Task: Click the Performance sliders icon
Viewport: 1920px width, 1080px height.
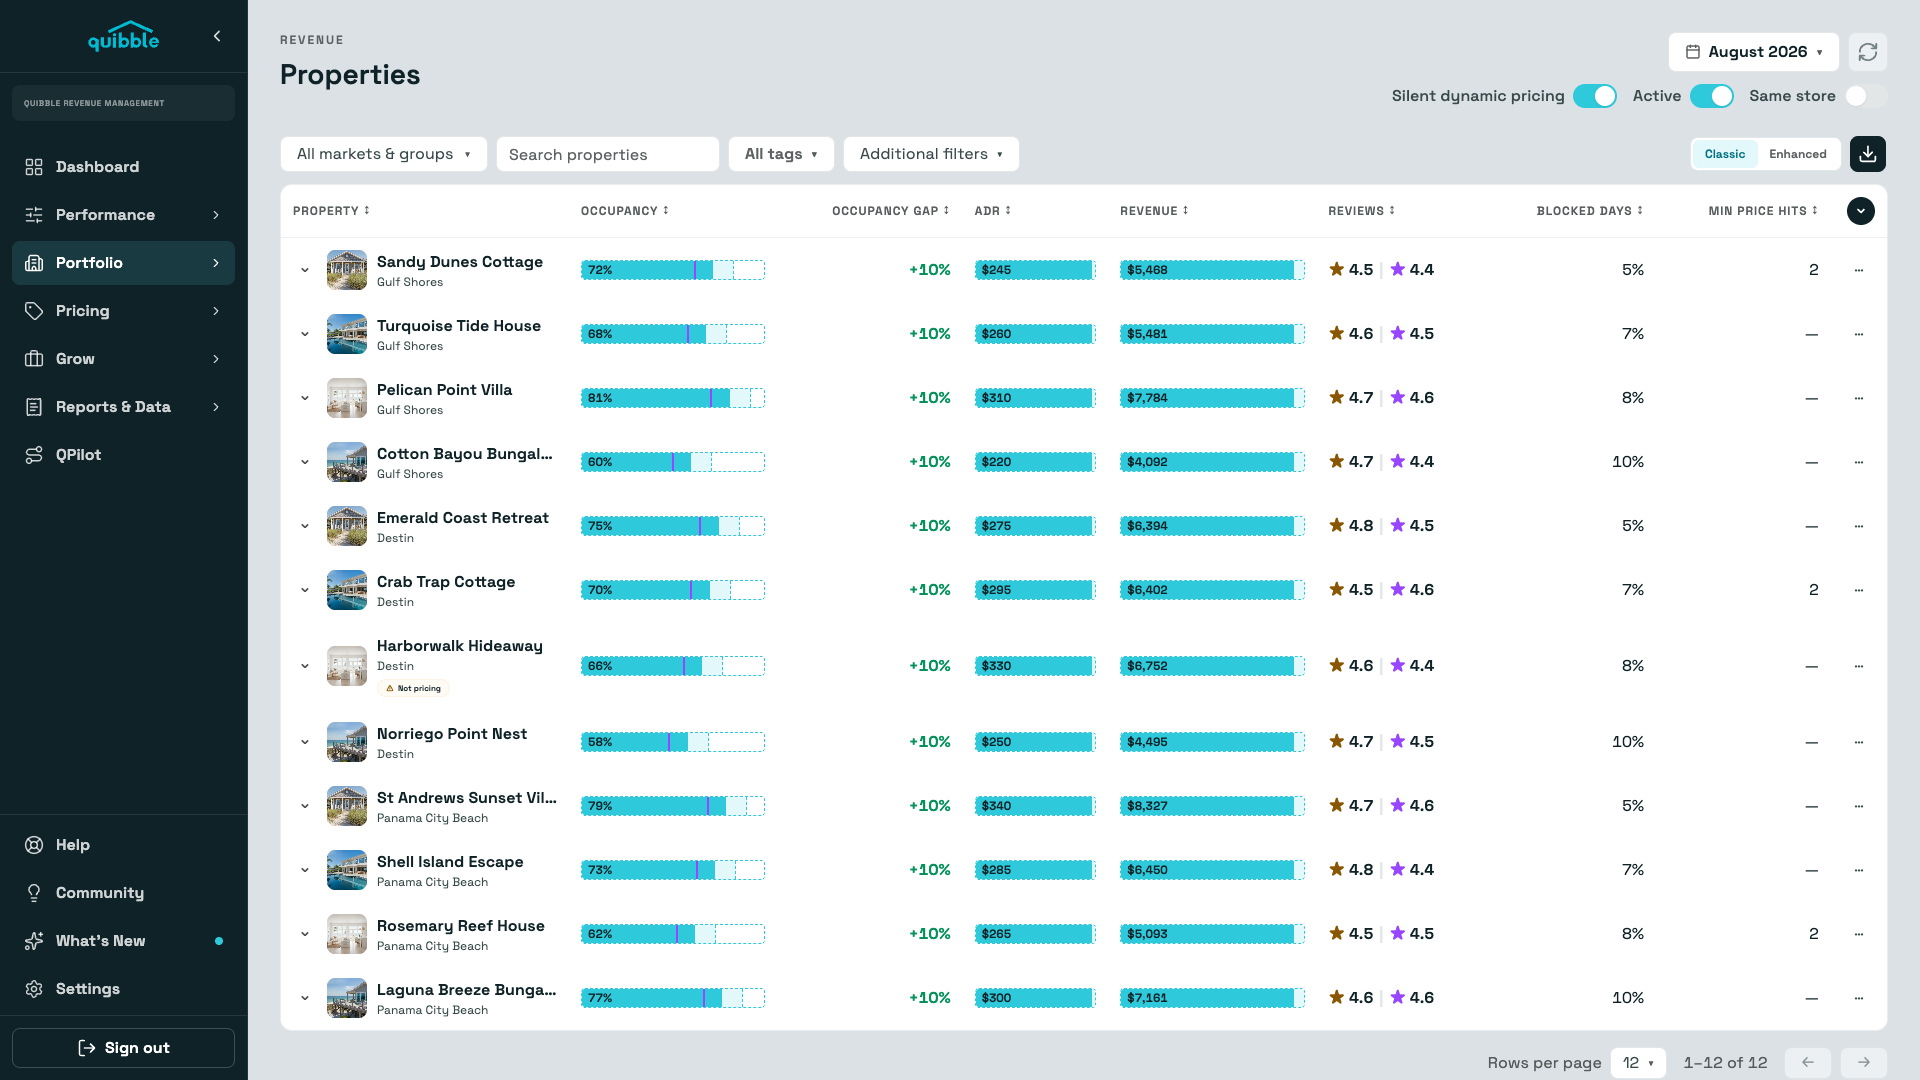Action: pos(34,215)
